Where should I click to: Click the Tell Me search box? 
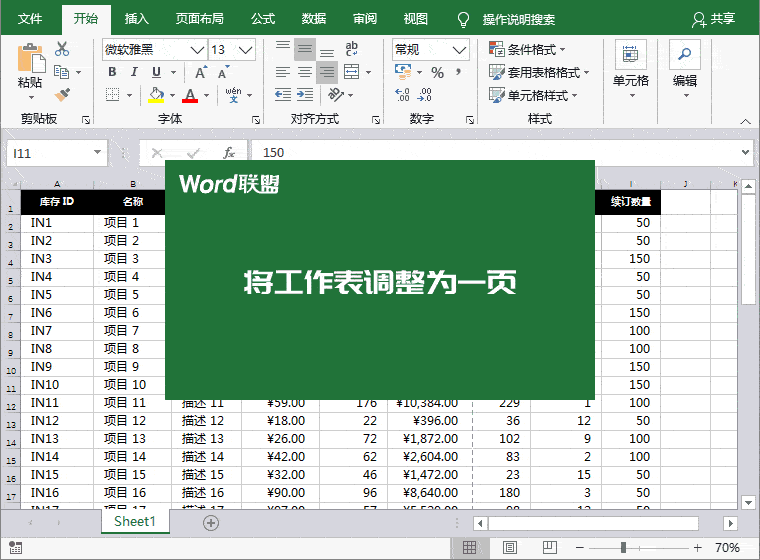518,19
